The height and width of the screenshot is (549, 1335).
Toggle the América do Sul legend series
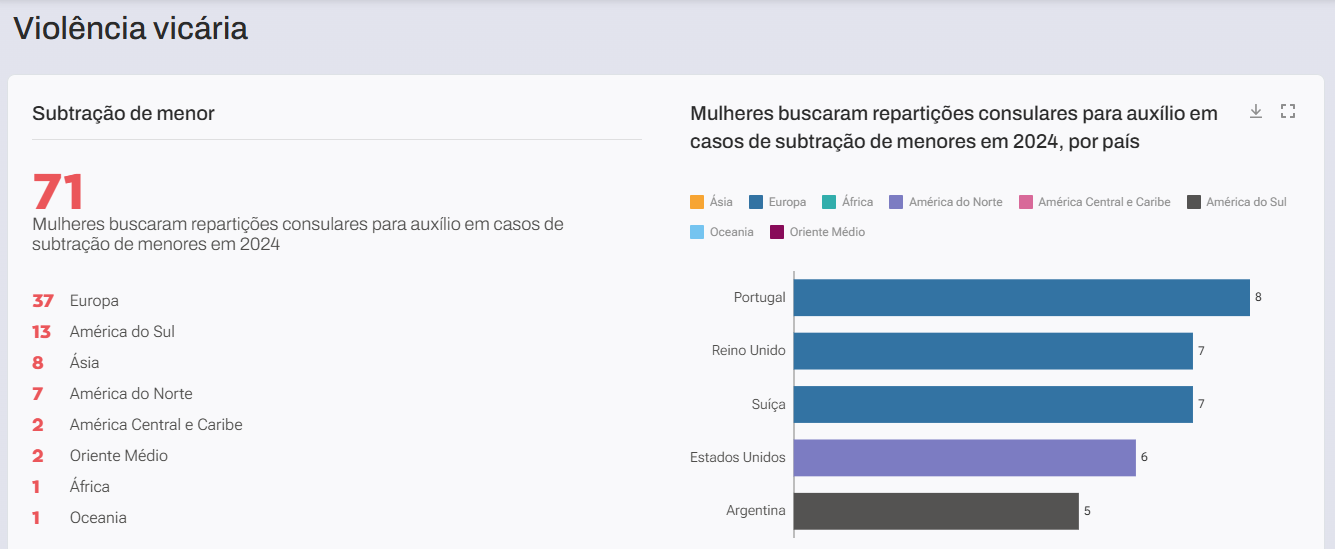[x=1236, y=202]
